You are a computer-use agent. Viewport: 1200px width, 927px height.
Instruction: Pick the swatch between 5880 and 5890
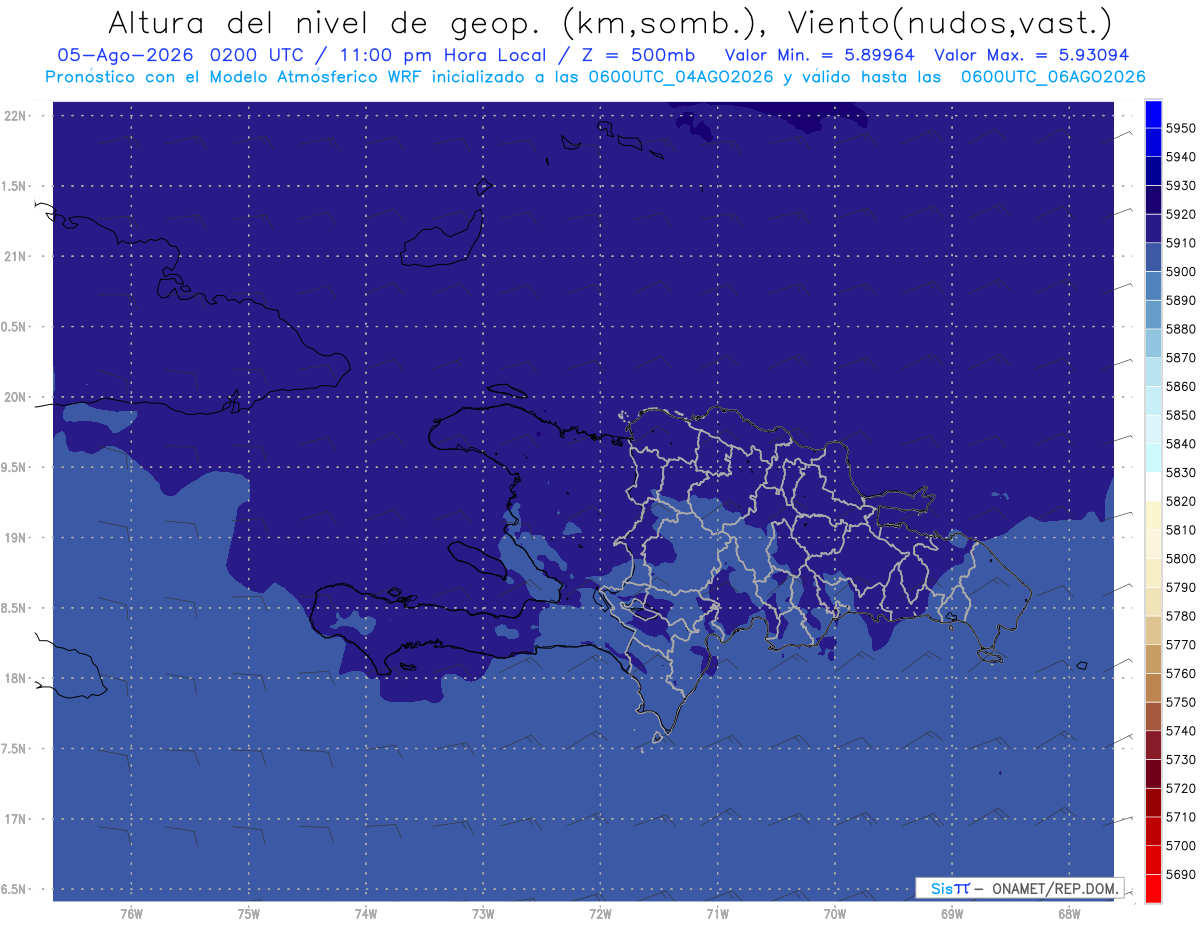click(x=1153, y=315)
